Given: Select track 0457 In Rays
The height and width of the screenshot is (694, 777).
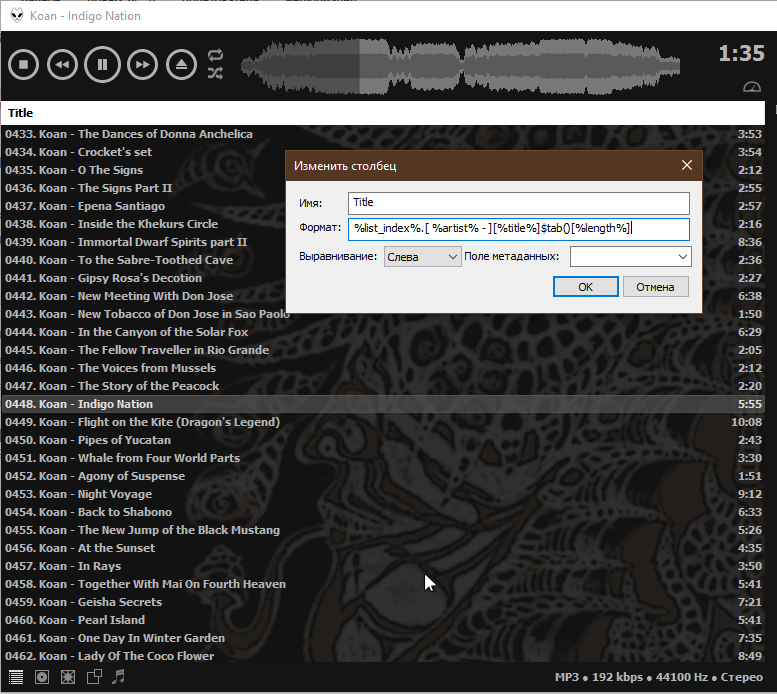Looking at the screenshot, I should (x=383, y=566).
